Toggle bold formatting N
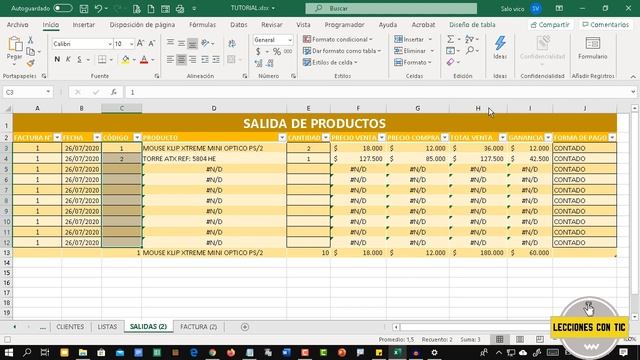 [x=57, y=60]
